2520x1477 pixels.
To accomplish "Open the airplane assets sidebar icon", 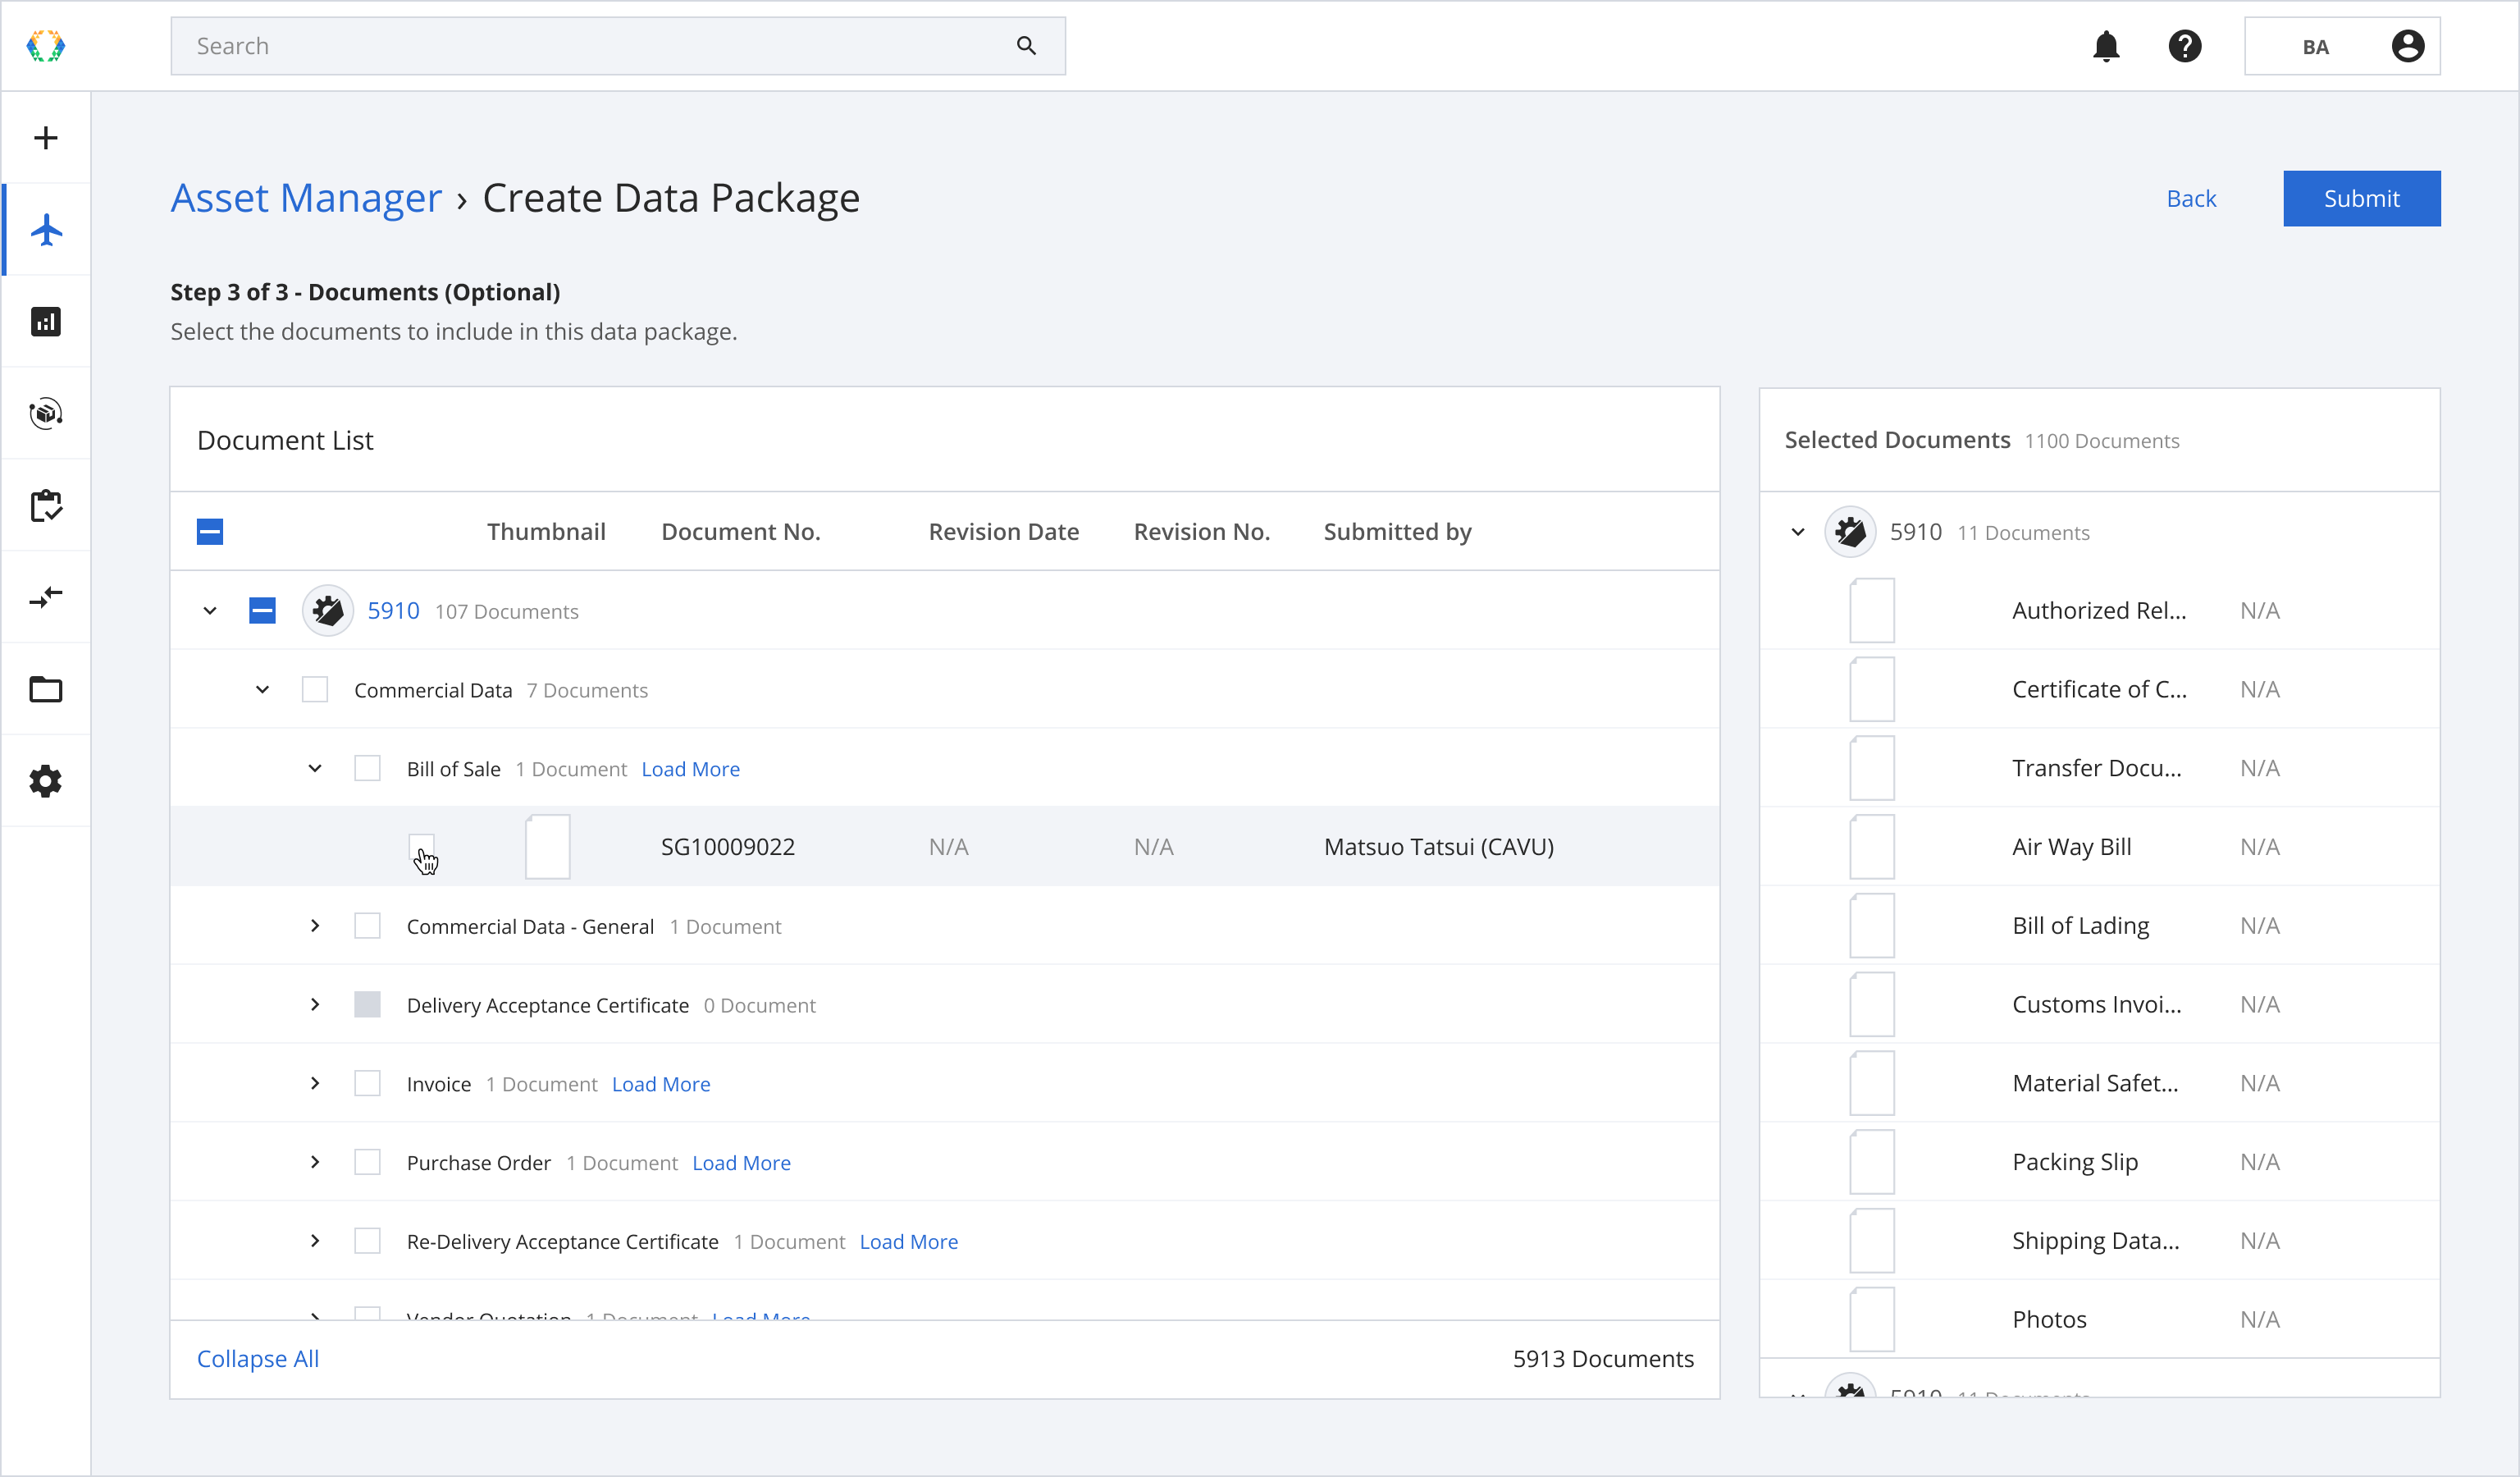I will (45, 230).
